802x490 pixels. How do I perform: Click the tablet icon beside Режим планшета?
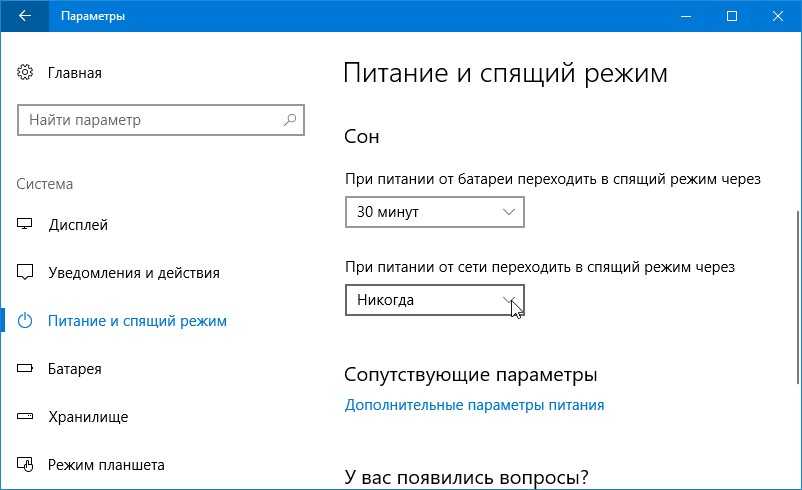(x=25, y=464)
